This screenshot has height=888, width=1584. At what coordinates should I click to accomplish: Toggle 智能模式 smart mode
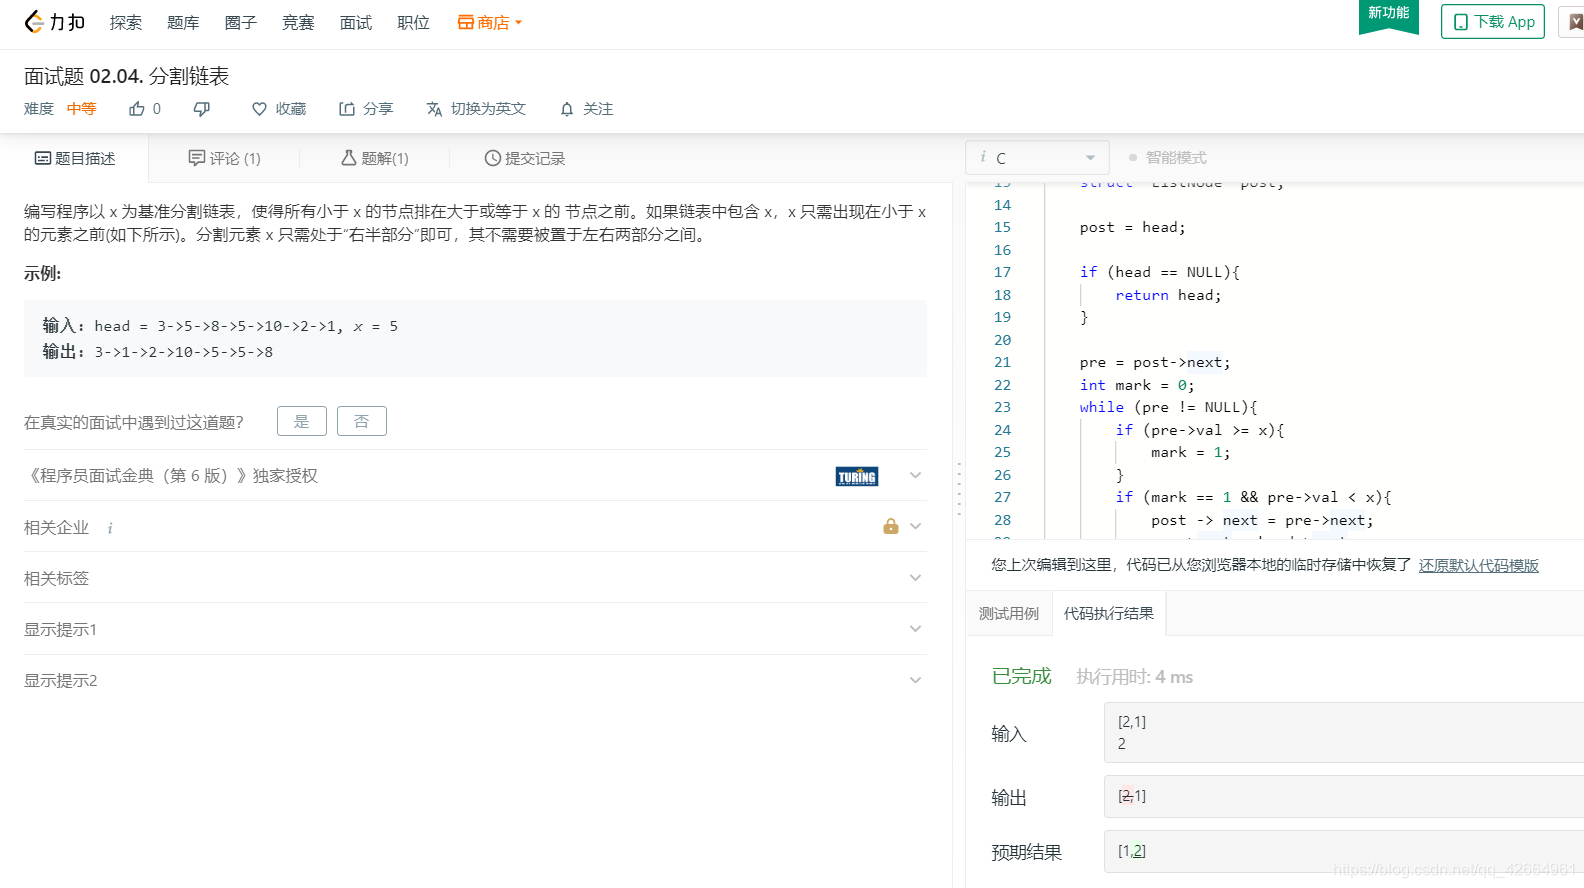coord(1167,157)
